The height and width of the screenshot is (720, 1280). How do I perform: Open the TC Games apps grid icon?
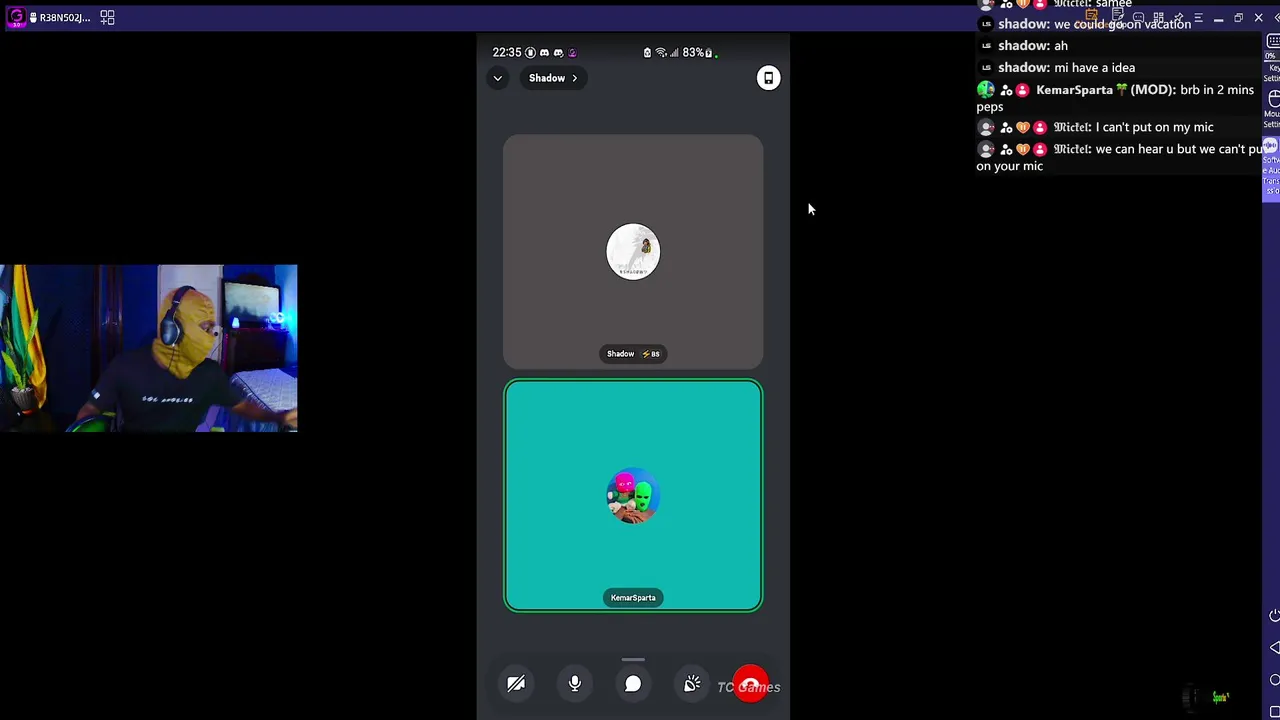[x=1158, y=17]
